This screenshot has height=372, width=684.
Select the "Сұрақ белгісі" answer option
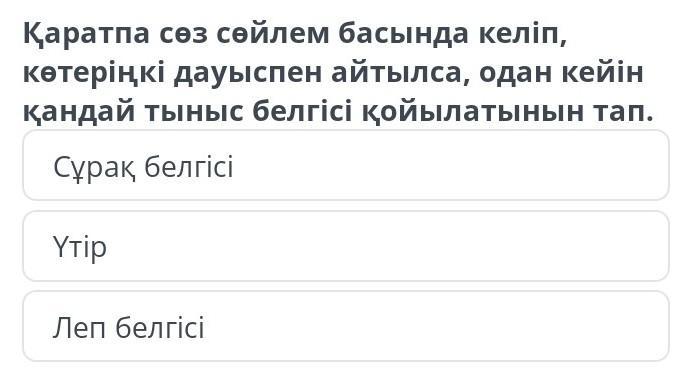[x=345, y=166]
